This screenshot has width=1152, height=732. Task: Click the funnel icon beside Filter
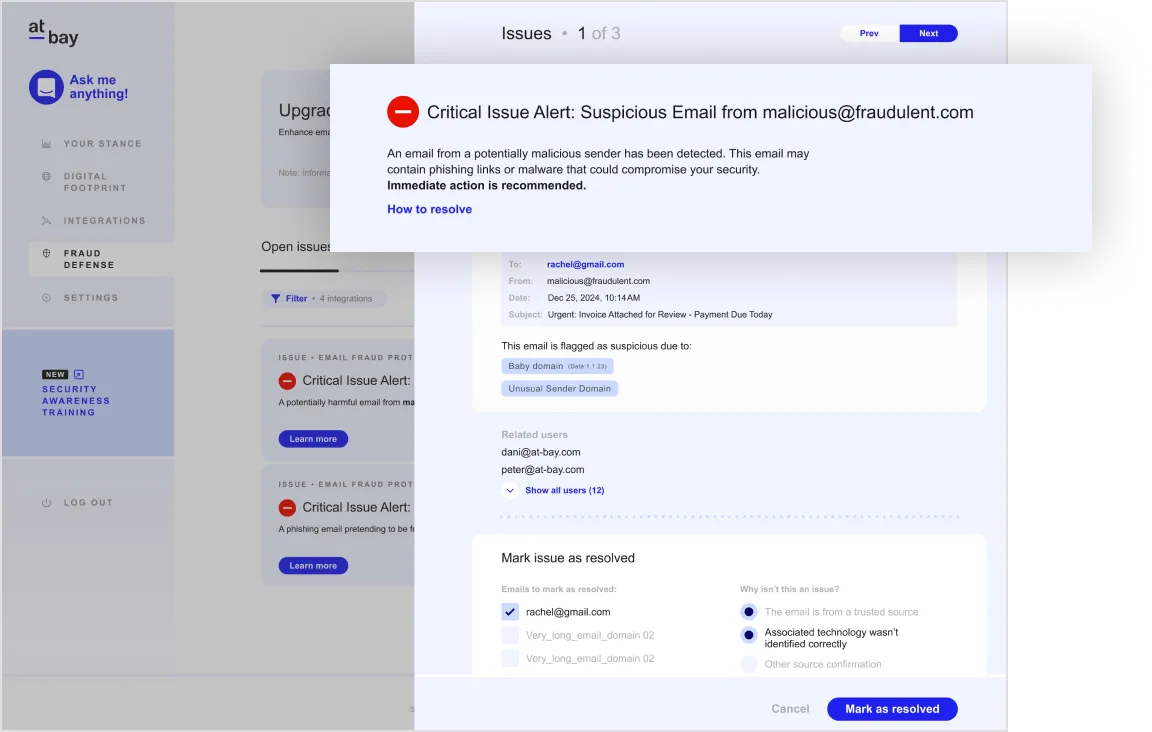(x=276, y=298)
